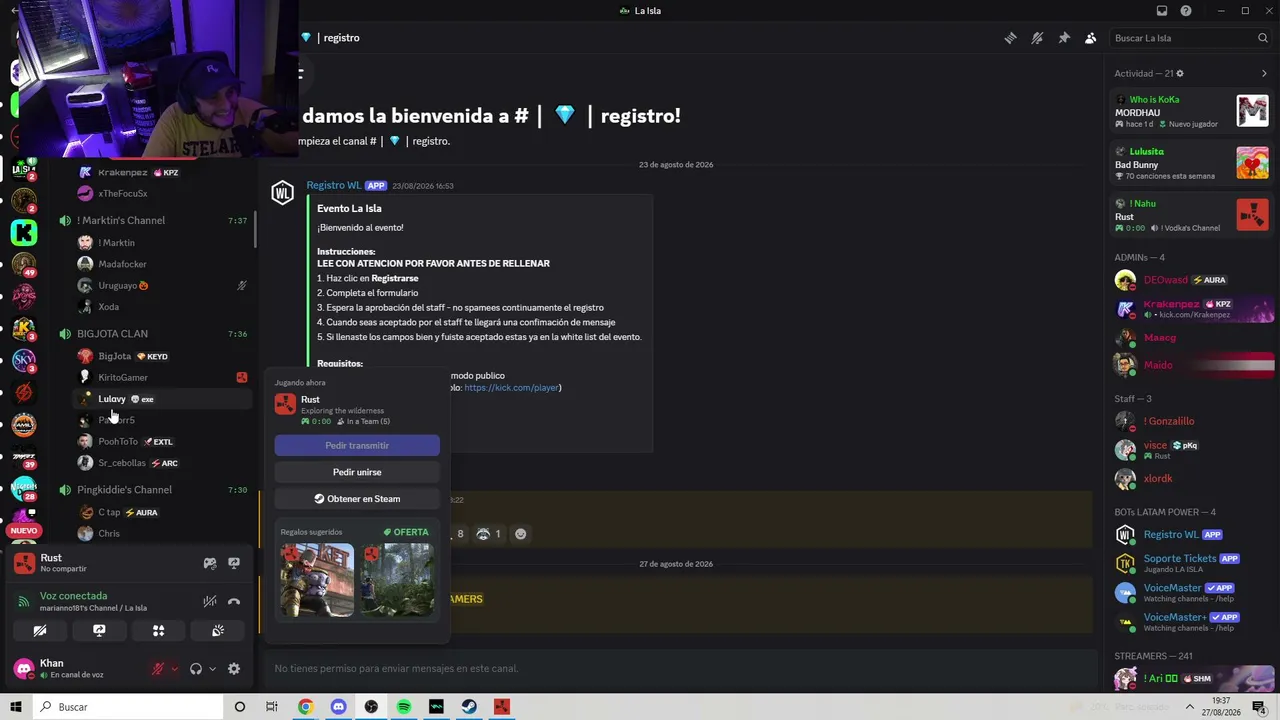
Task: Open the Discord help icon
Action: tap(1186, 11)
